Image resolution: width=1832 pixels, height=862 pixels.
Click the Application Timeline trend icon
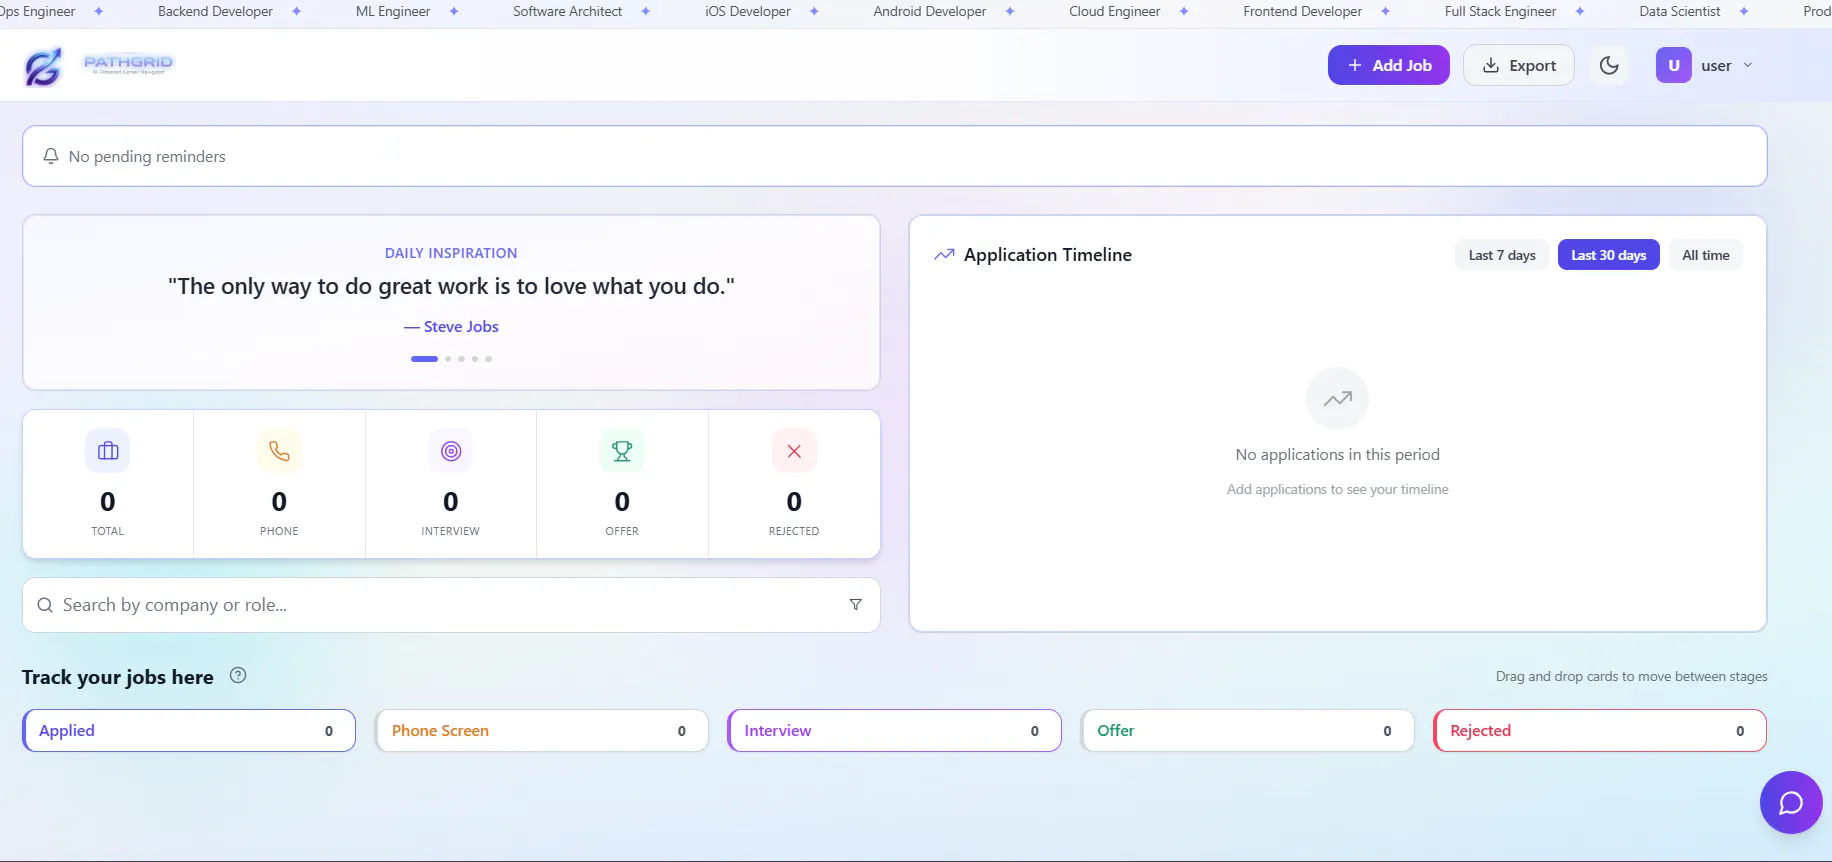(x=944, y=255)
